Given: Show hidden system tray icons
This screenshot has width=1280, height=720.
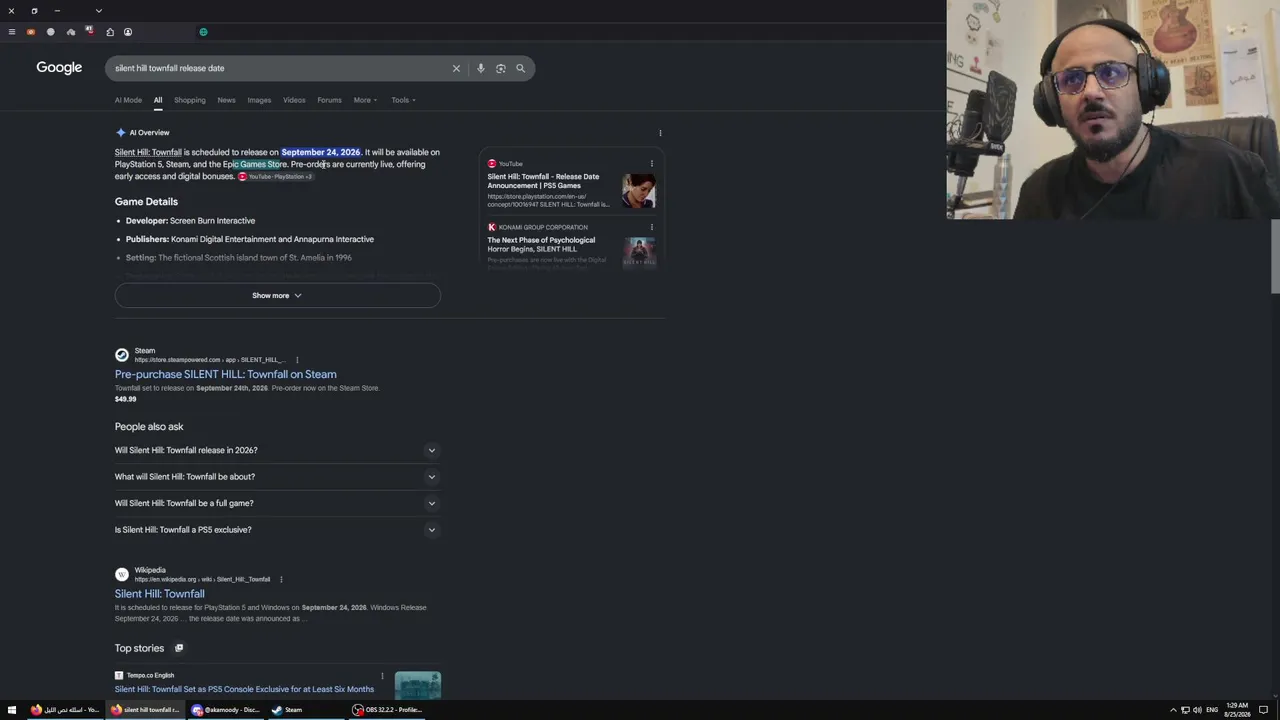Looking at the screenshot, I should (1173, 710).
